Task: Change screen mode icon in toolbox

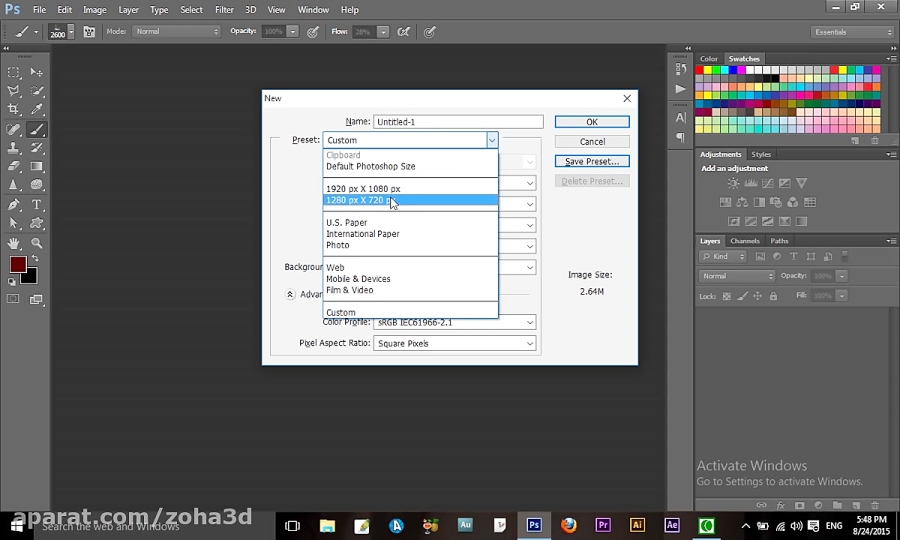Action: pyautogui.click(x=36, y=299)
